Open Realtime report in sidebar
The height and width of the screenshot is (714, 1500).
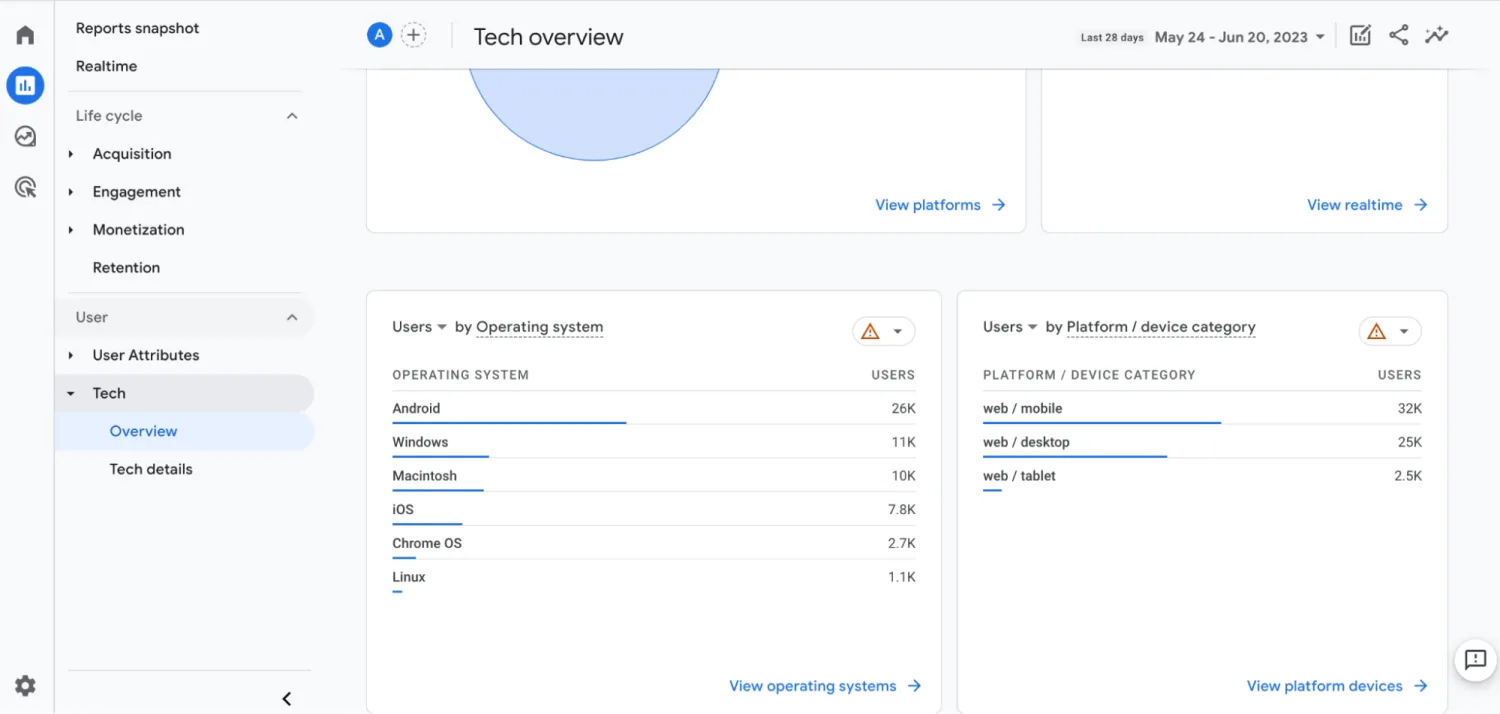[106, 66]
